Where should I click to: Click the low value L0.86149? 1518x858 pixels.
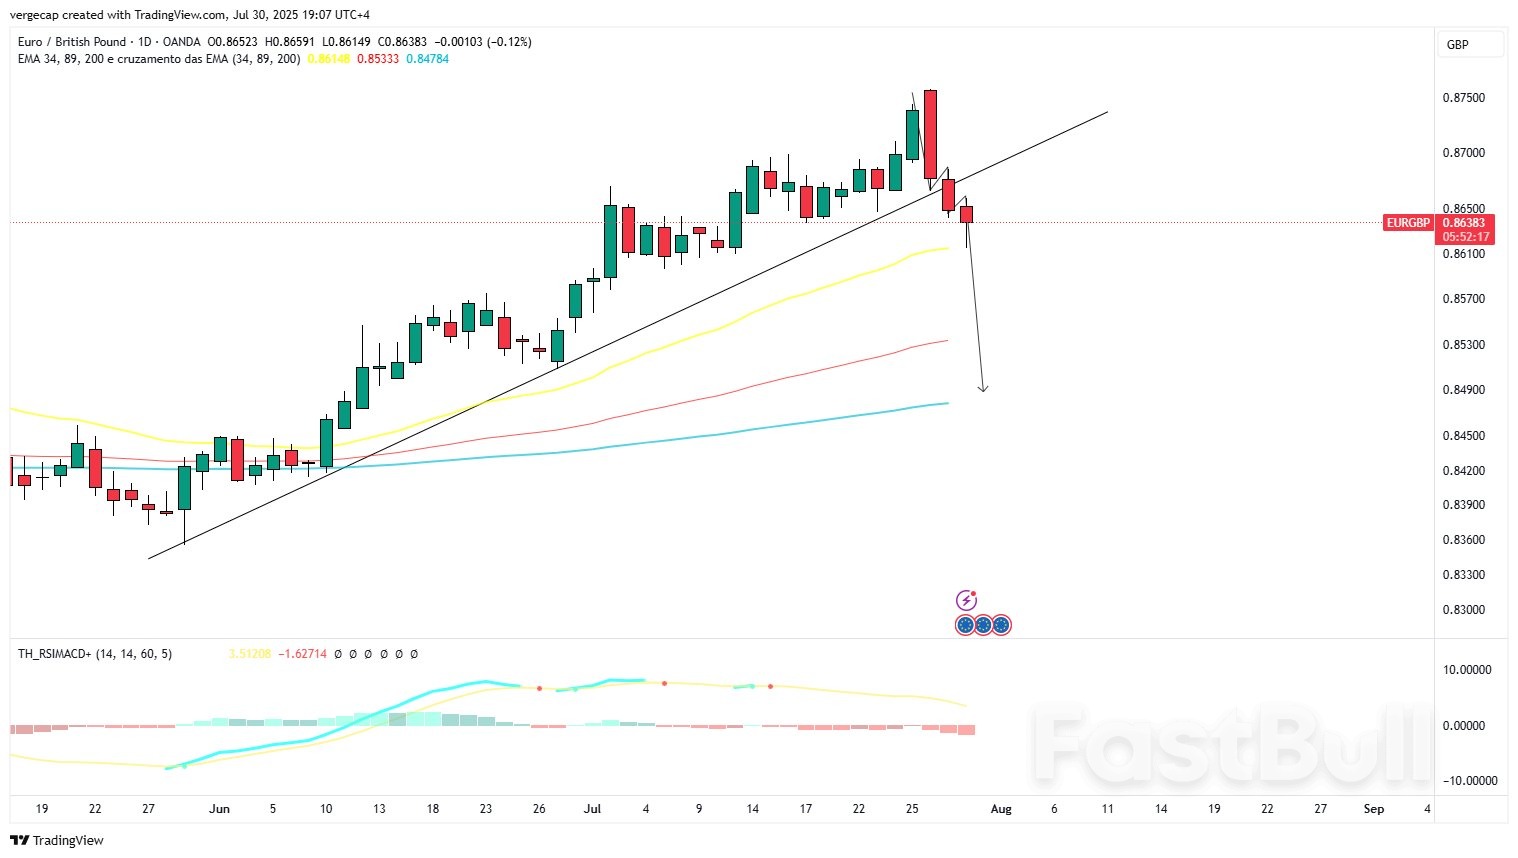[346, 42]
